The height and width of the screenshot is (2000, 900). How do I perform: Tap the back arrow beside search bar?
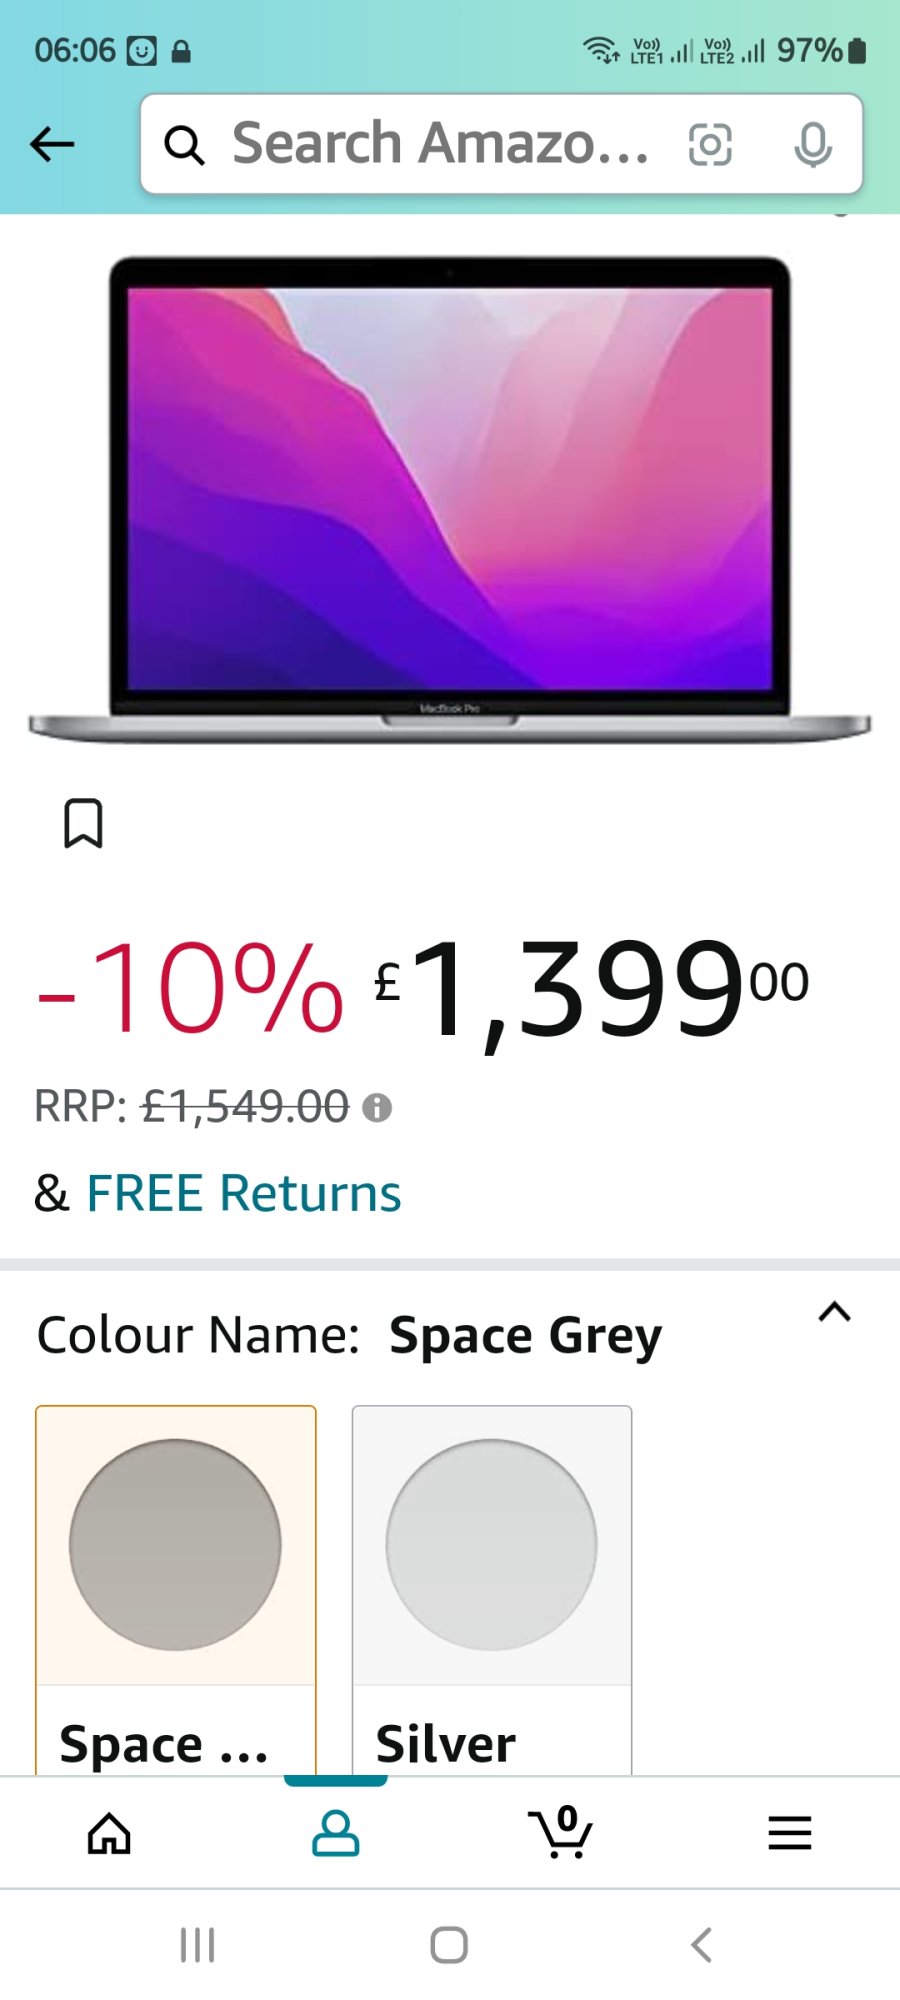pyautogui.click(x=52, y=144)
